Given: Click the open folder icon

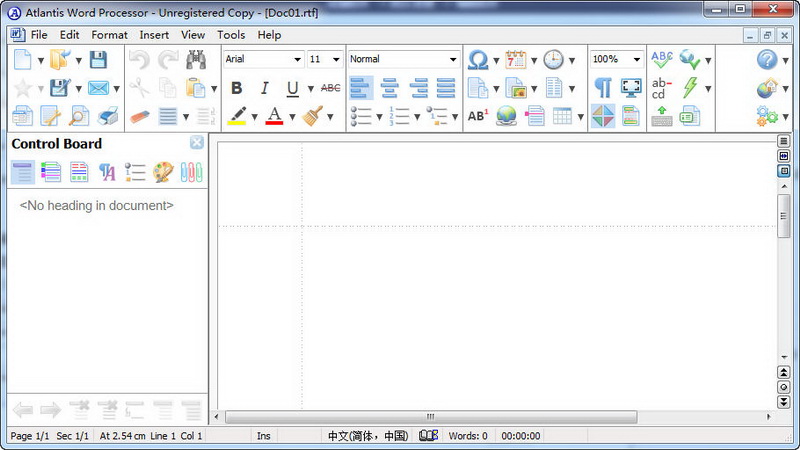Looking at the screenshot, I should pos(60,60).
